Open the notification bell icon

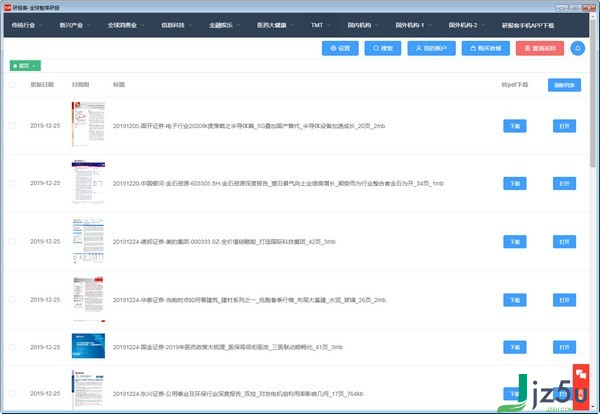tap(577, 48)
